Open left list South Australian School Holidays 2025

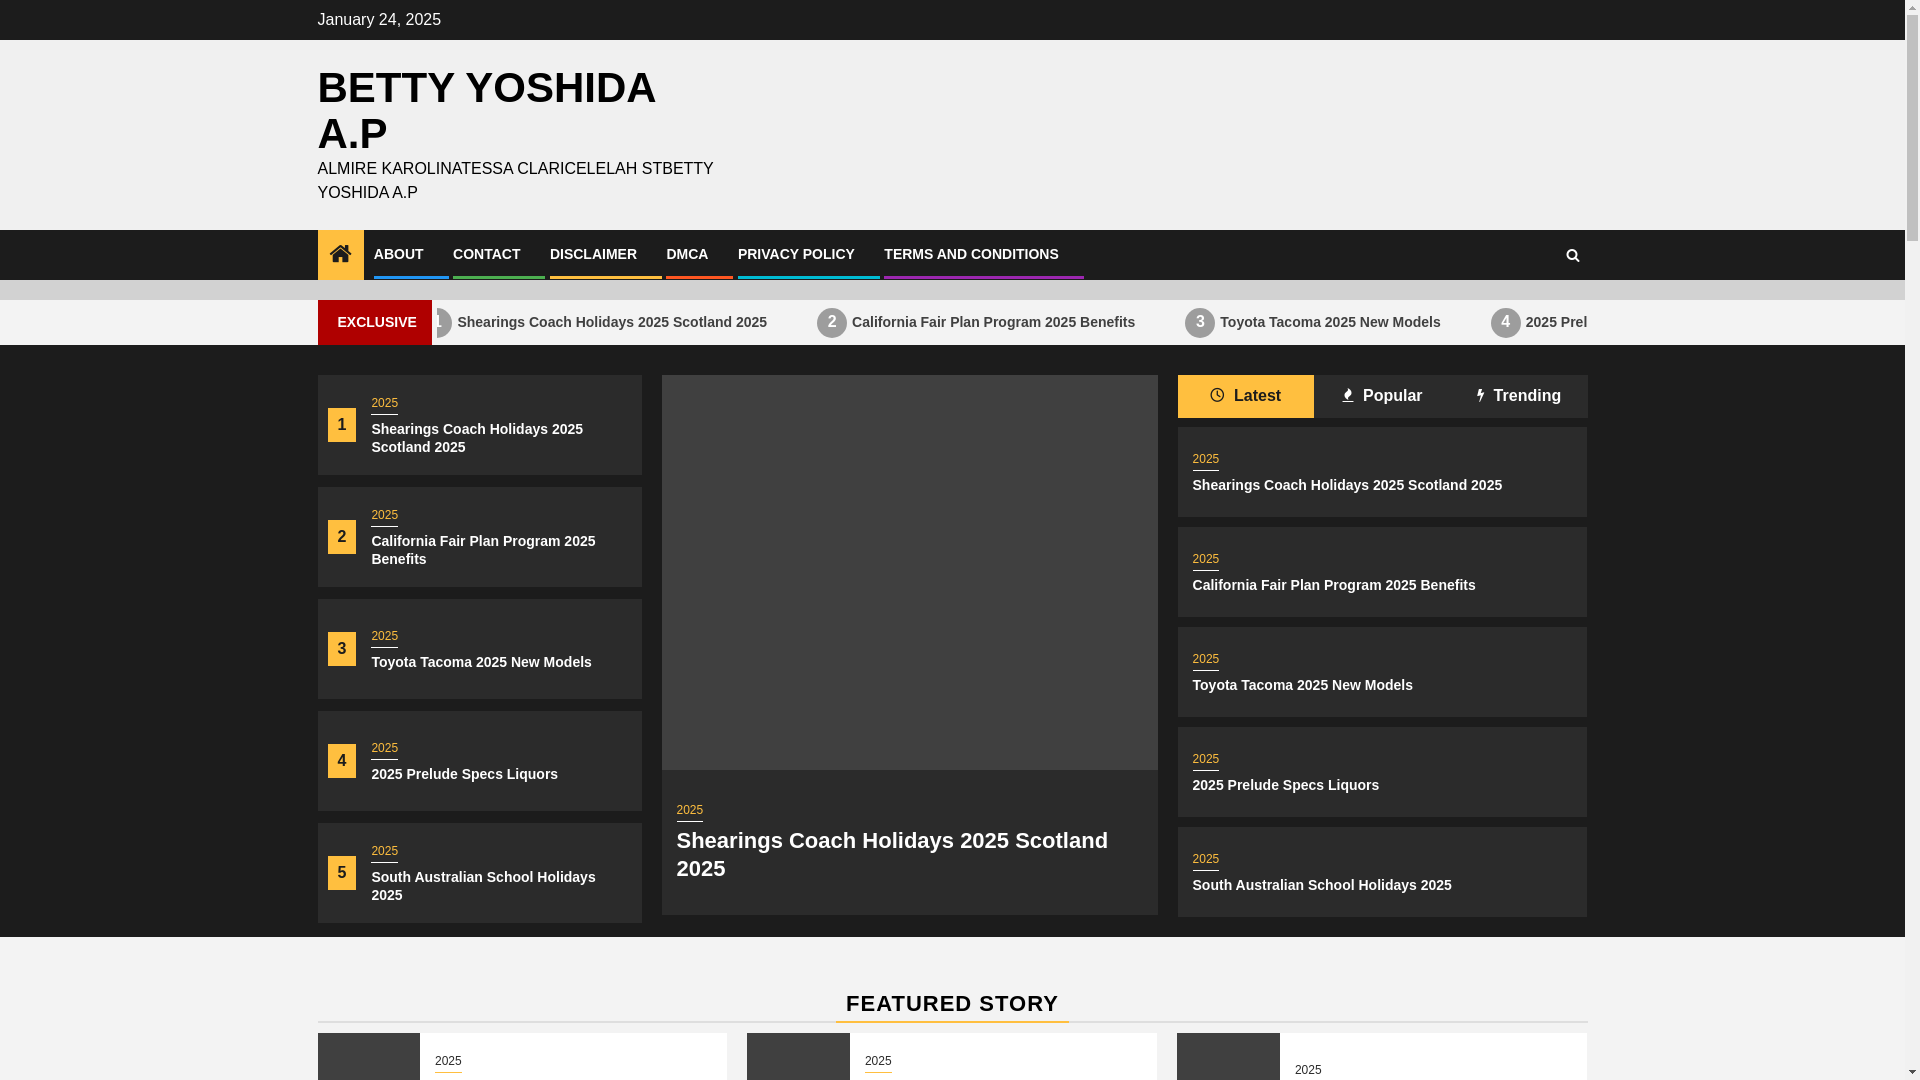pos(483,886)
